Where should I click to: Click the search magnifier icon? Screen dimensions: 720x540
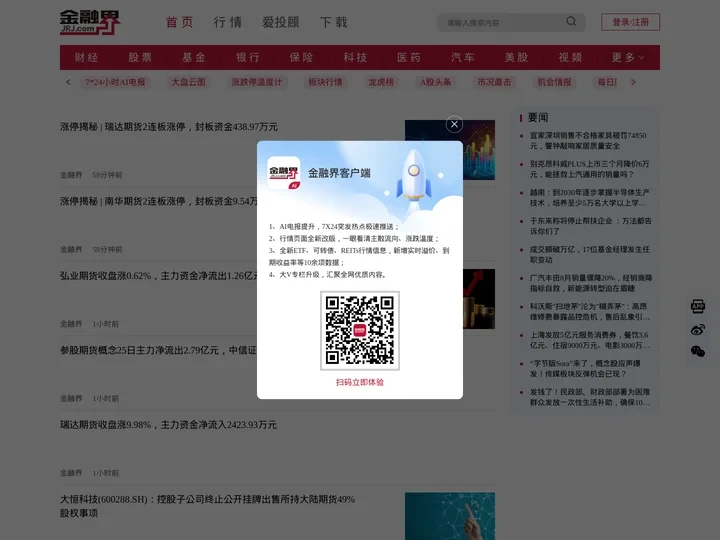[x=571, y=22]
